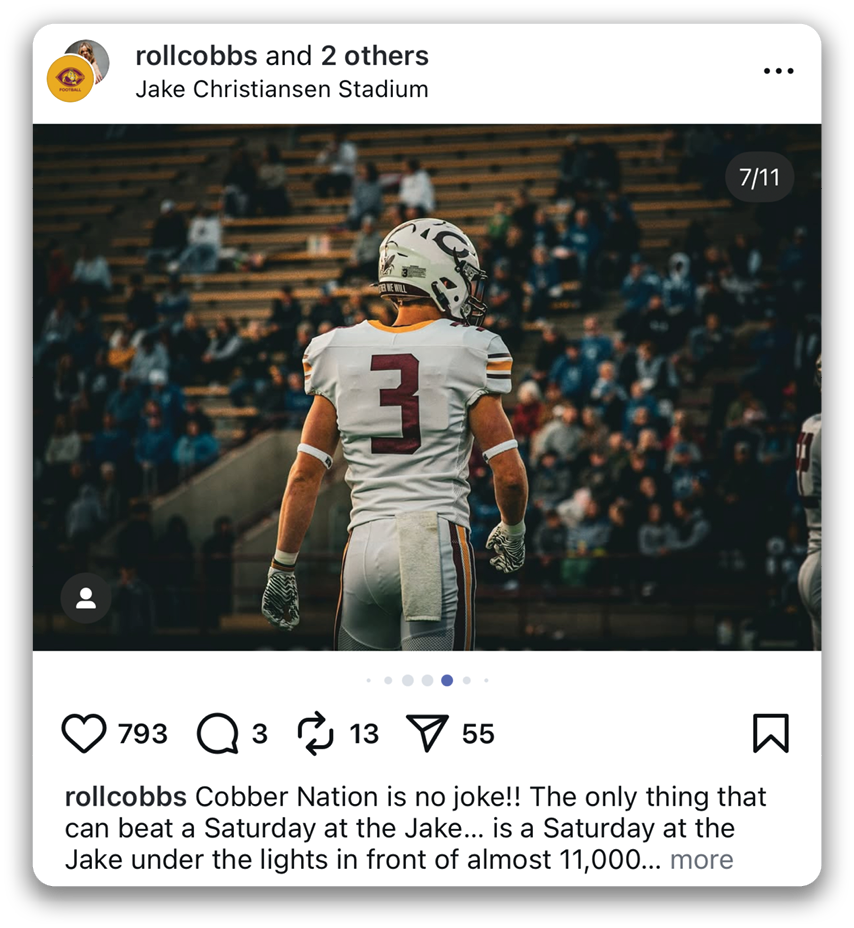
Task: Expand the caption with the "more" link
Action: point(701,859)
